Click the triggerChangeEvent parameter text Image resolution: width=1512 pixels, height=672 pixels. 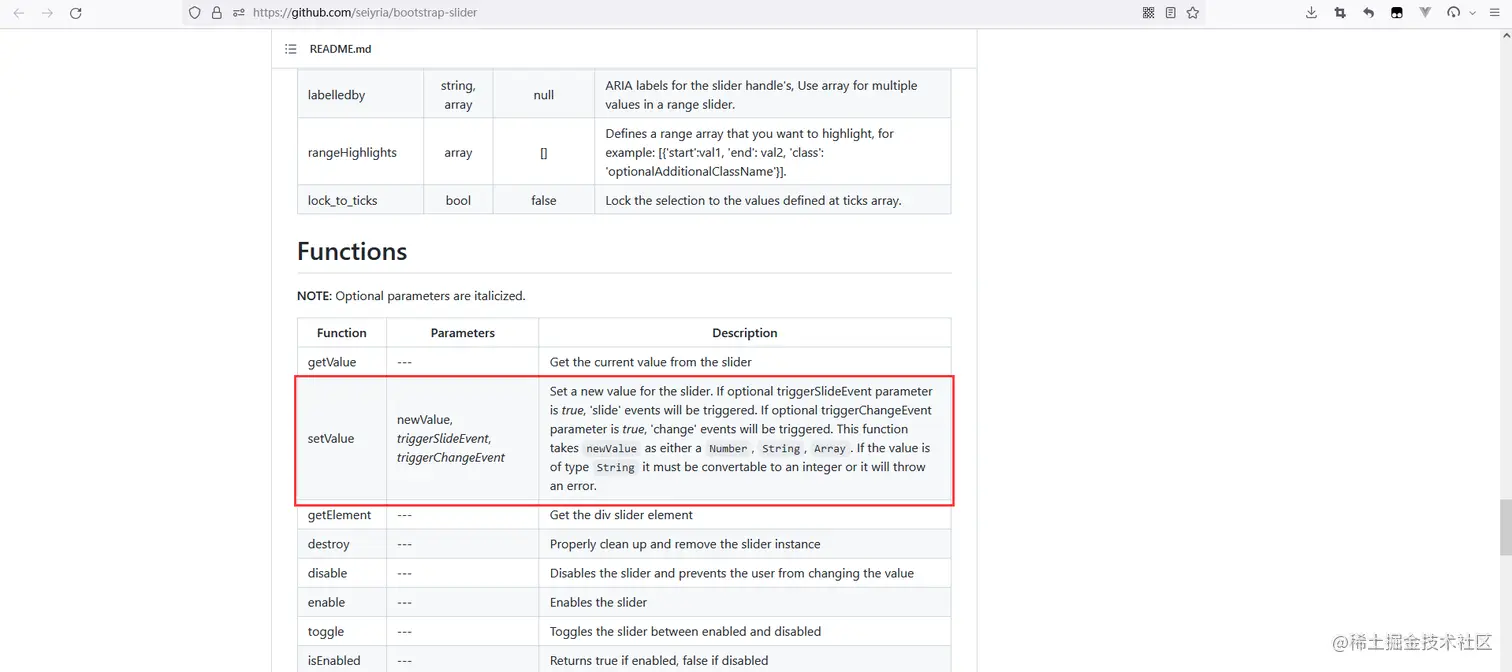[451, 457]
